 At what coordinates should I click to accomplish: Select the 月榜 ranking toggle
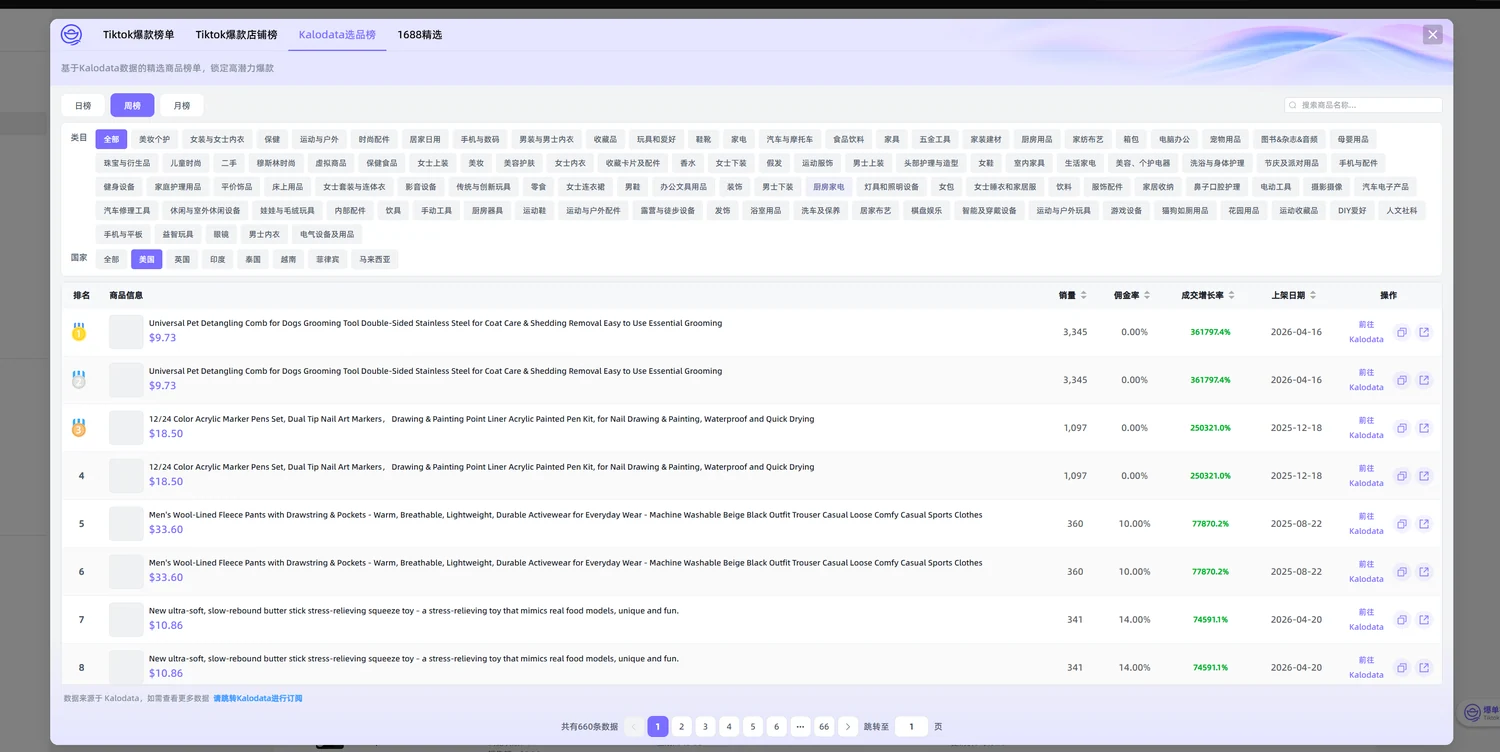182,105
